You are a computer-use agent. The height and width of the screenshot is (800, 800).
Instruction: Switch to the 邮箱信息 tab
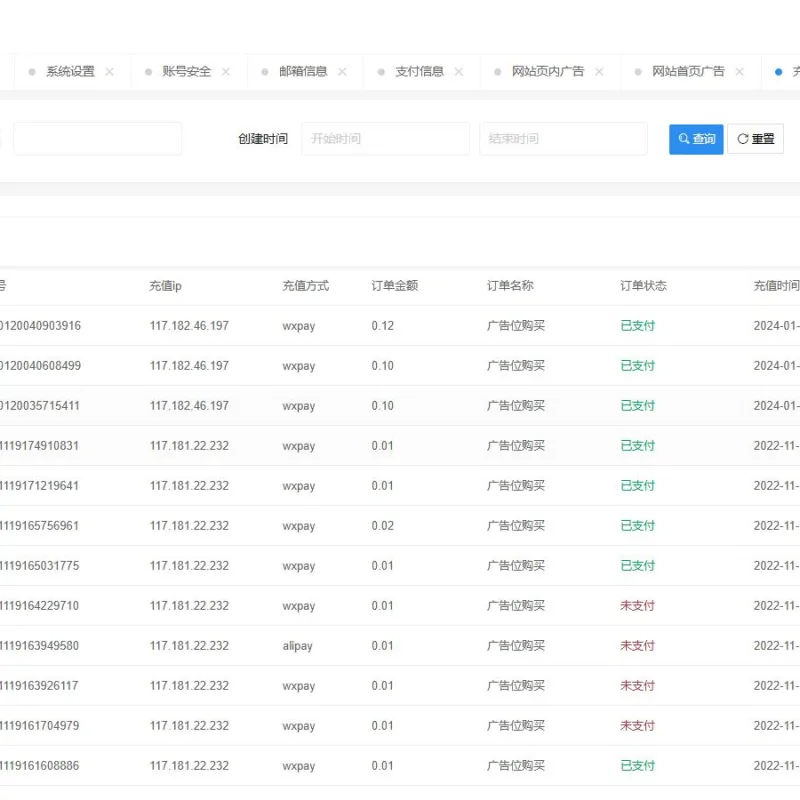coord(303,72)
